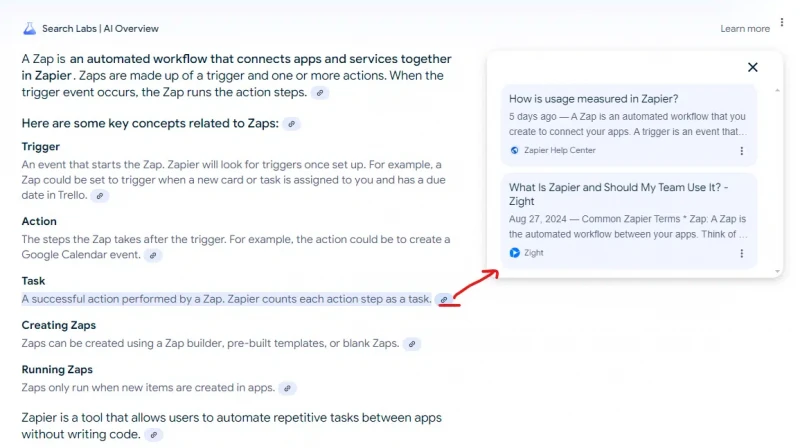Viewport: 800px width, 448px height.
Task: Open the source link for the Task definition
Action: click(444, 300)
